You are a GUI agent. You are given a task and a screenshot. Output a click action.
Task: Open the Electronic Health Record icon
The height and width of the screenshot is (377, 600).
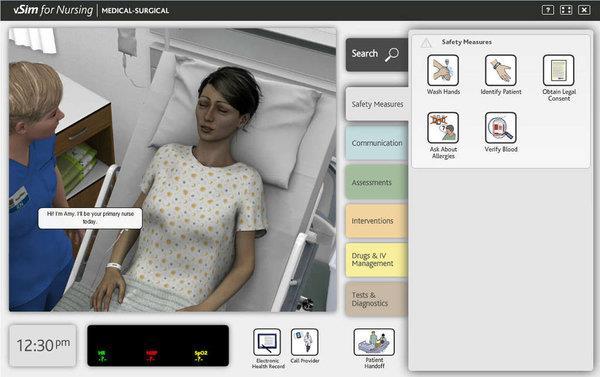coord(267,342)
